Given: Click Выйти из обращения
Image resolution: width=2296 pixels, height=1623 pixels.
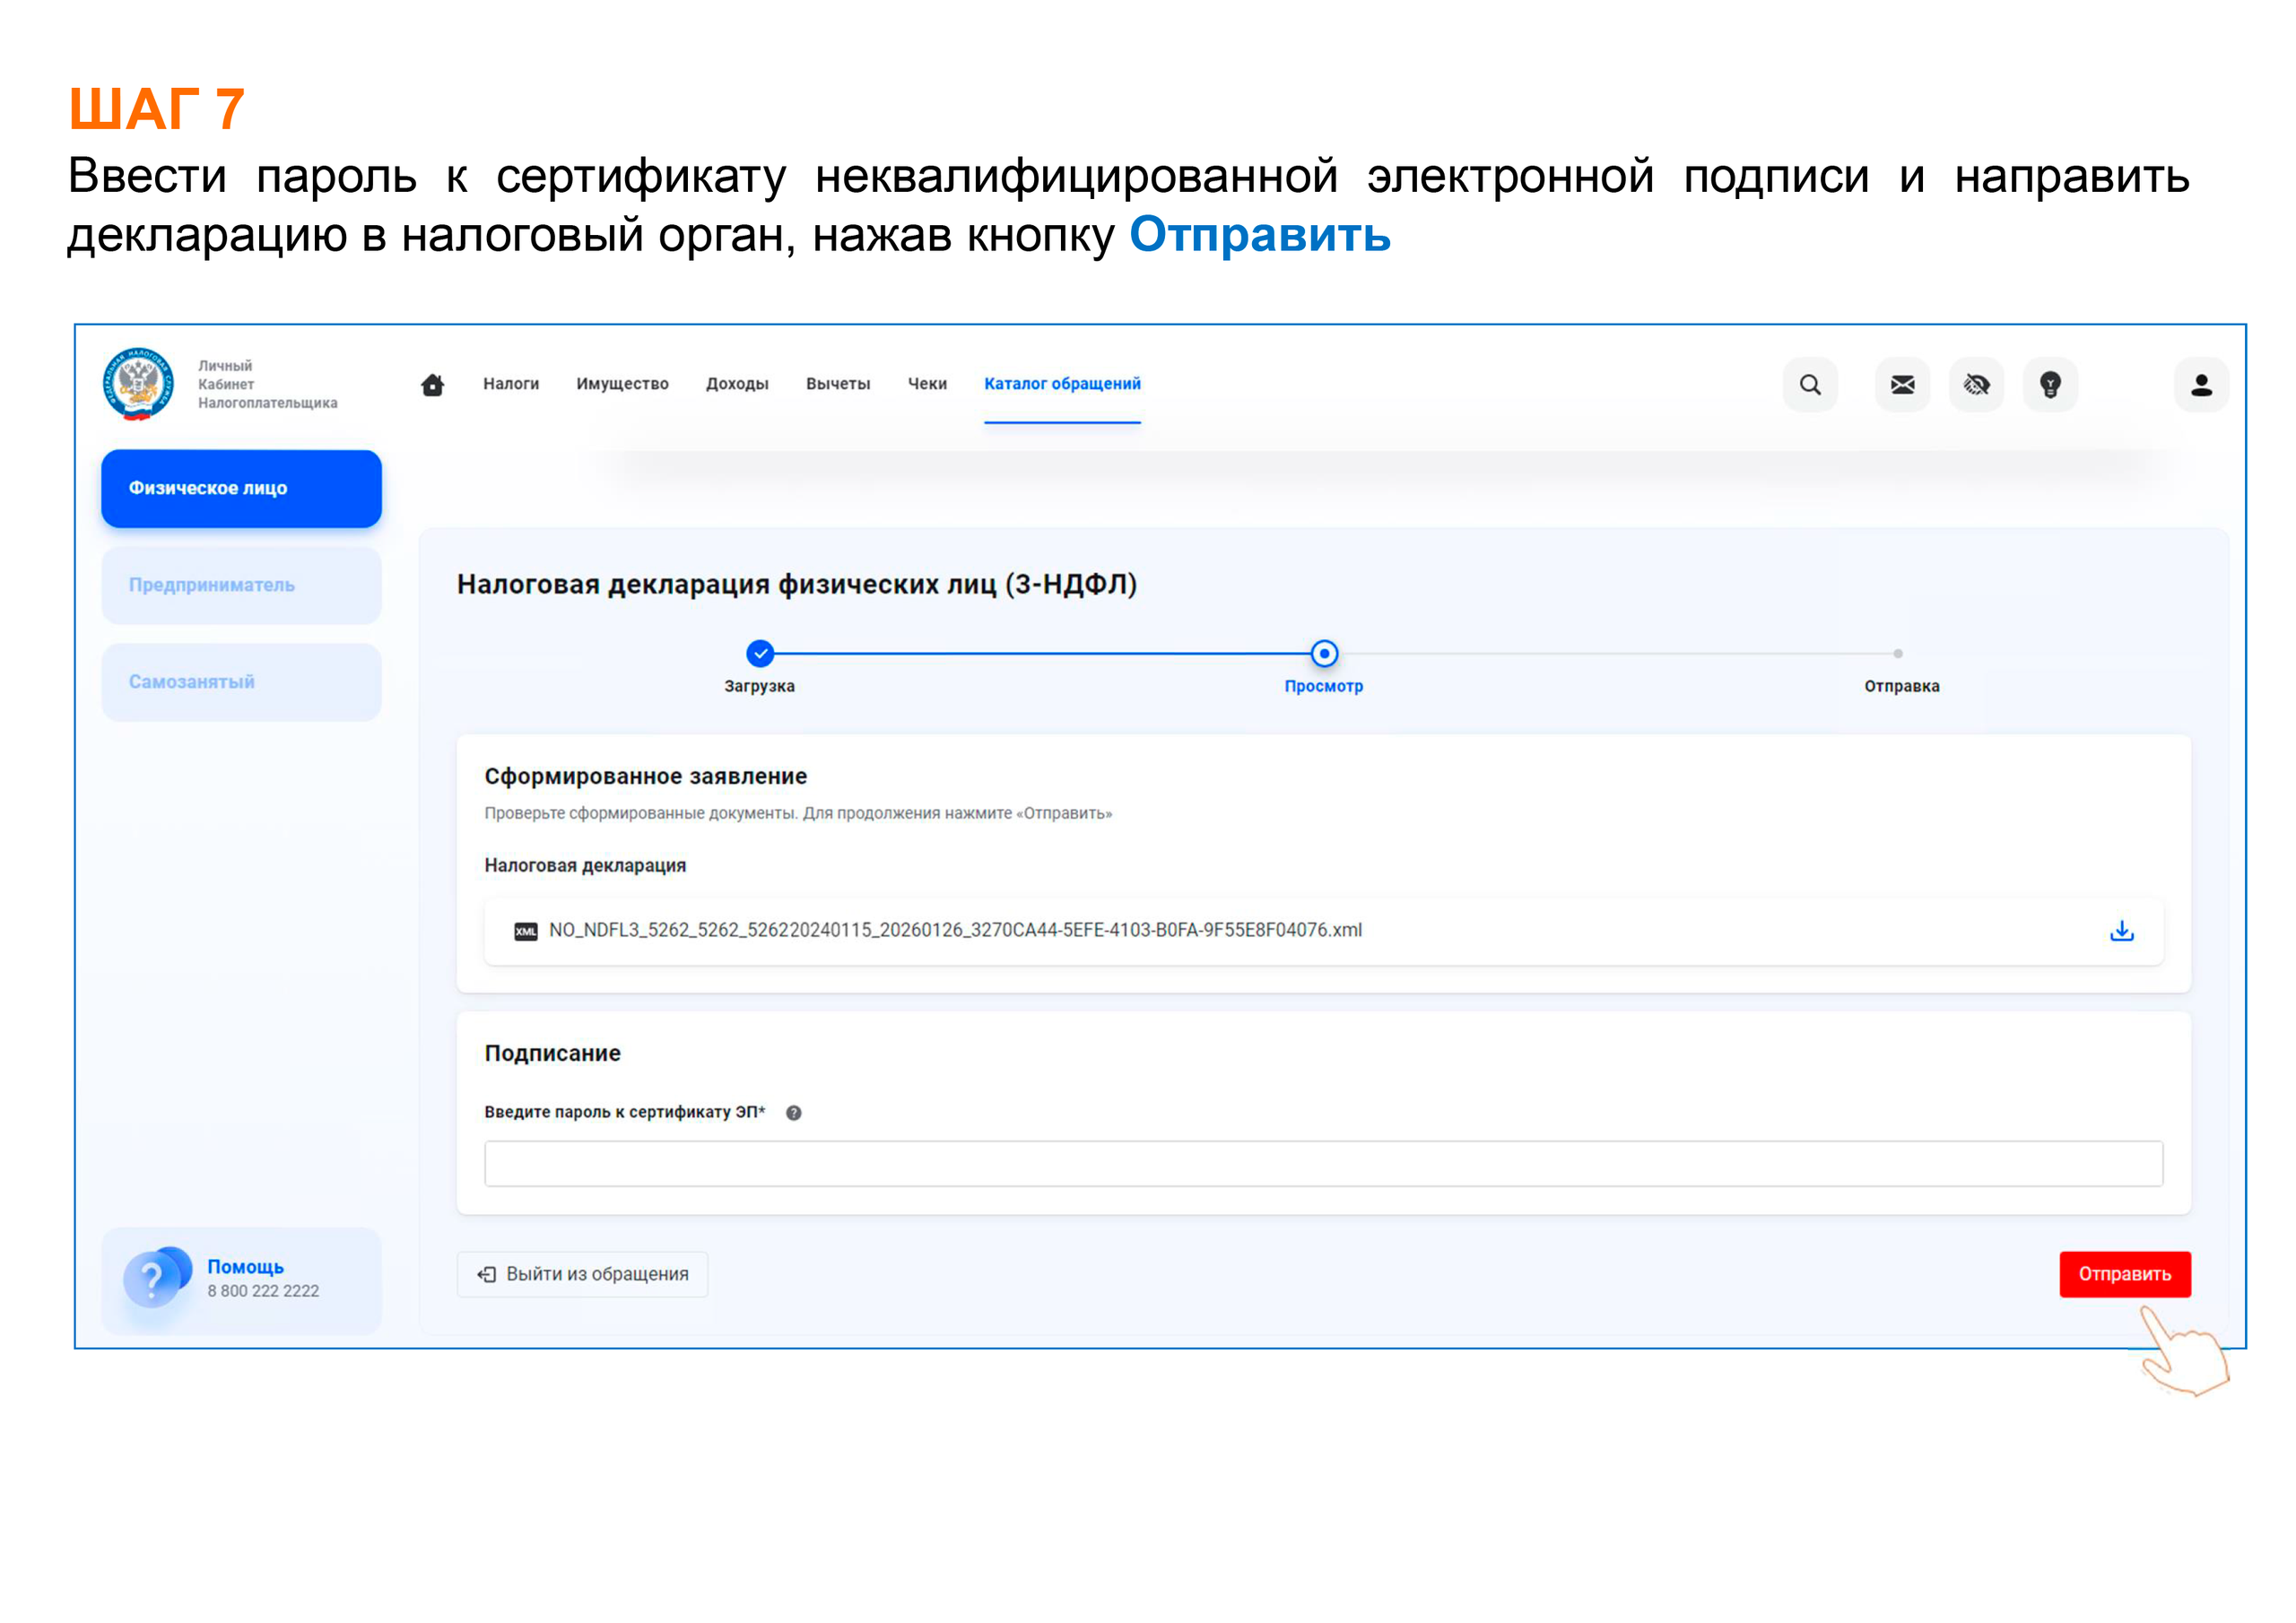Looking at the screenshot, I should point(583,1273).
